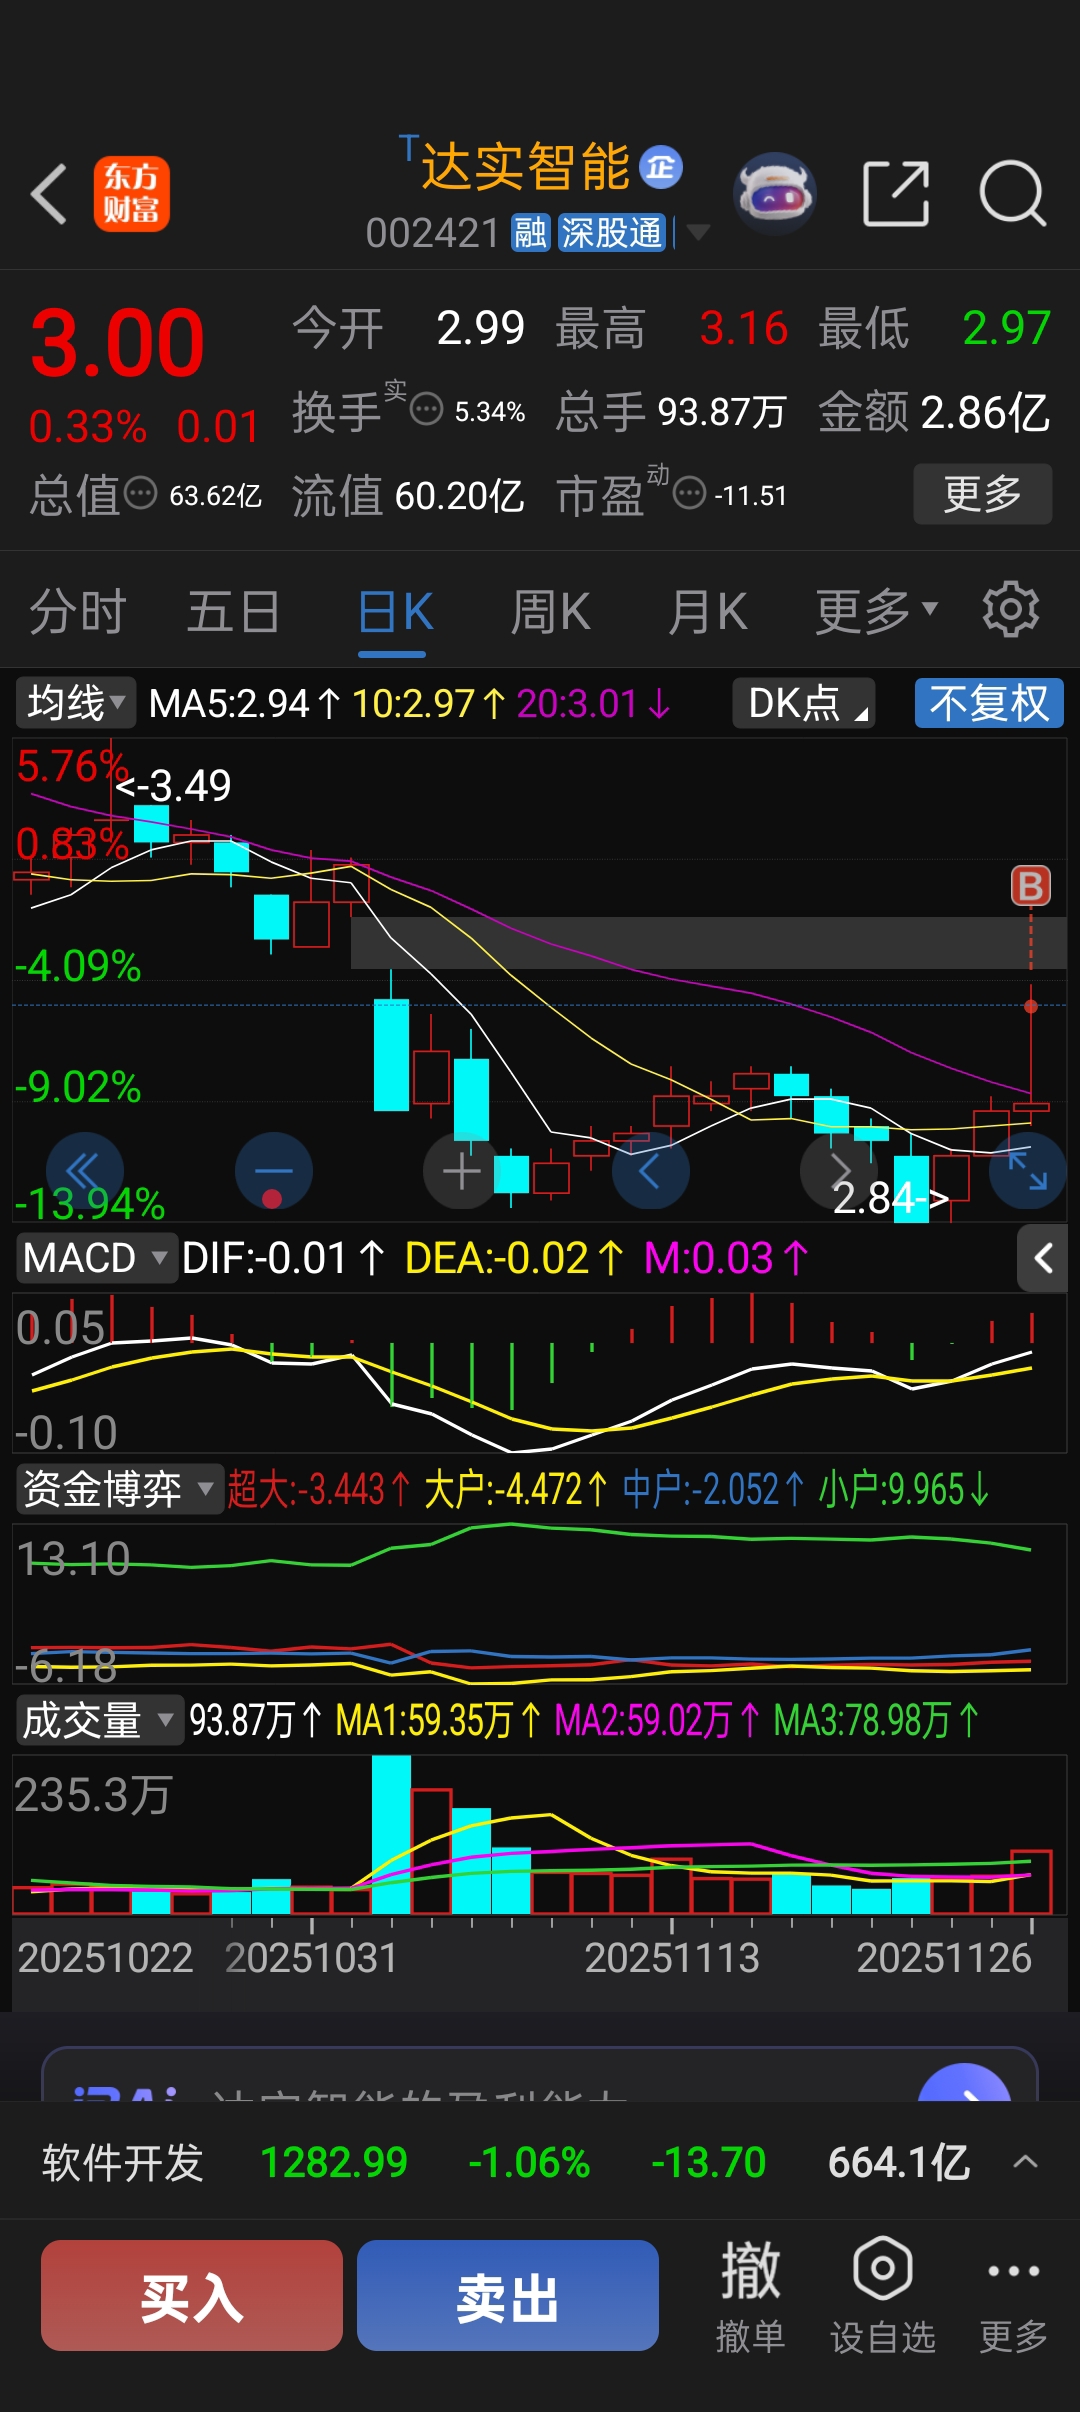1080x2412 pixels.
Task: Tap the 超大:-3.443 fund flow label
Action: tap(318, 1489)
